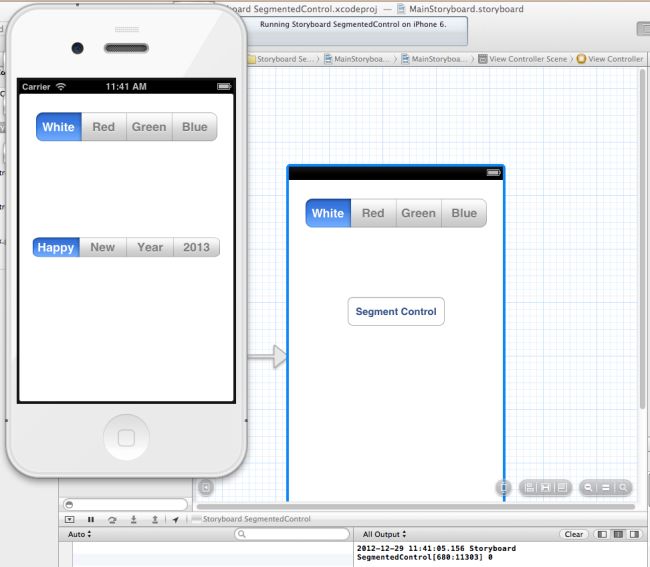Open Storyboard Se... project breadcrumb
650x567 pixels.
(x=280, y=59)
